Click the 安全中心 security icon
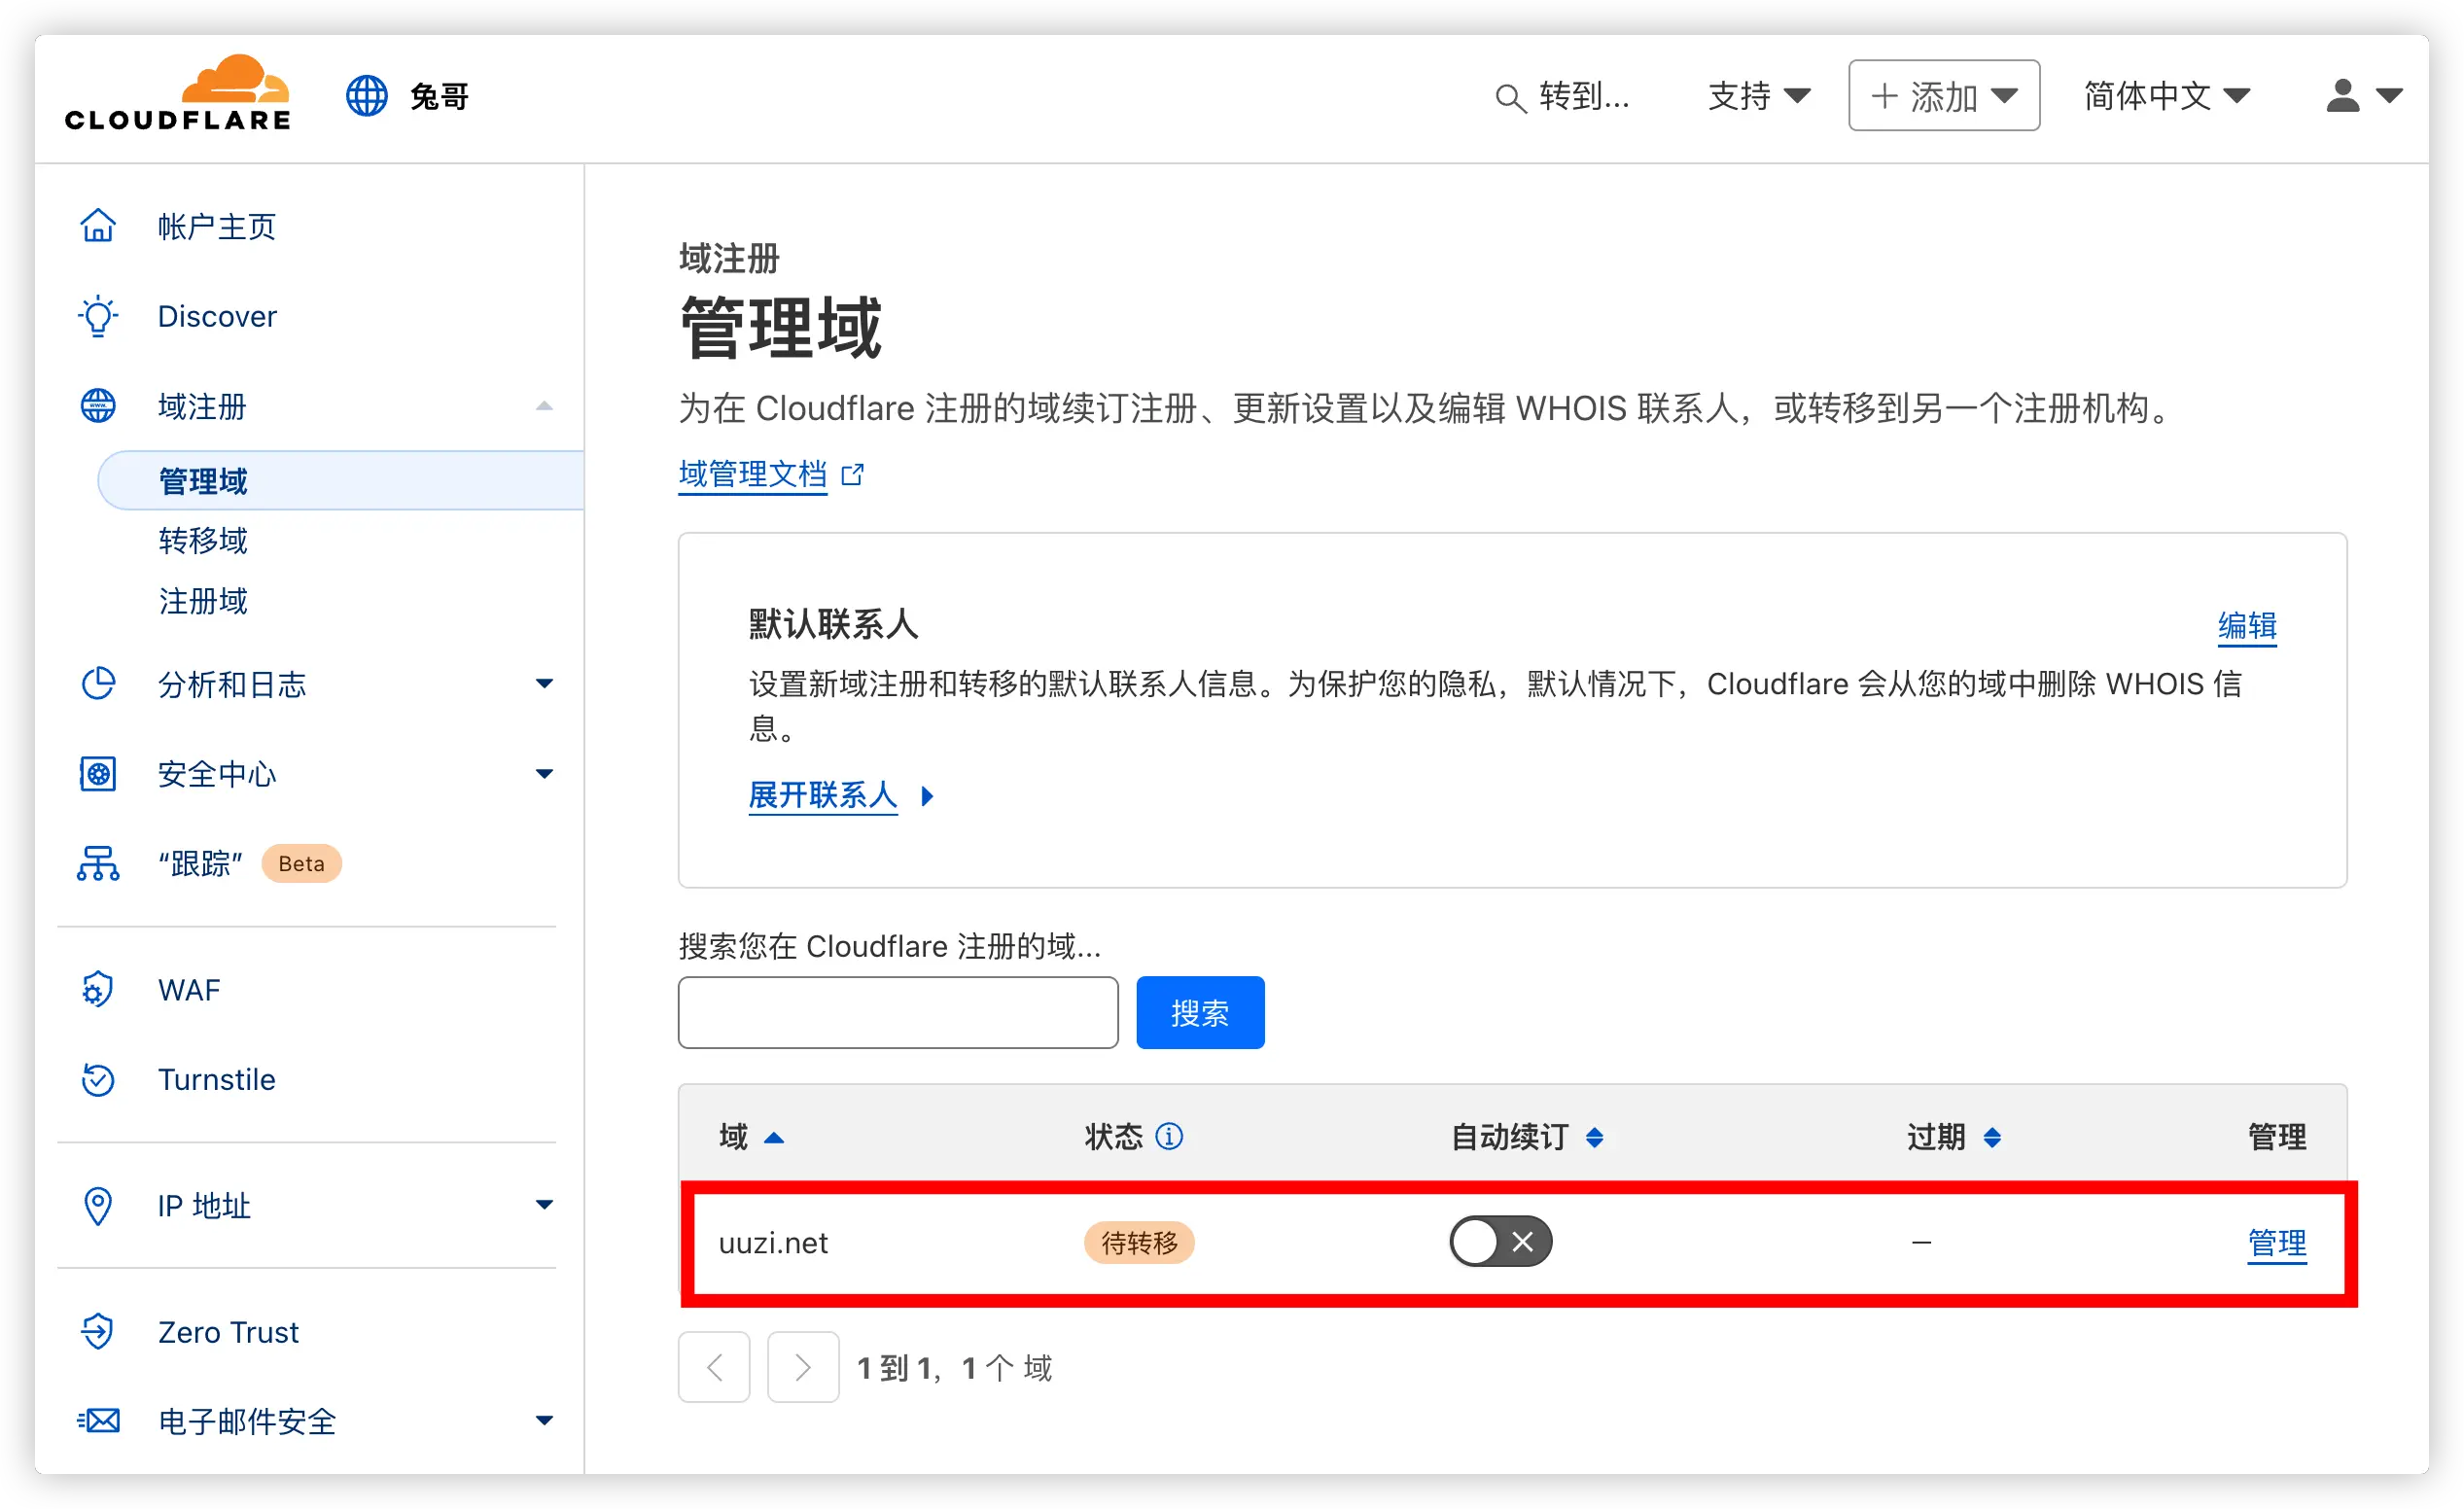 (x=98, y=774)
